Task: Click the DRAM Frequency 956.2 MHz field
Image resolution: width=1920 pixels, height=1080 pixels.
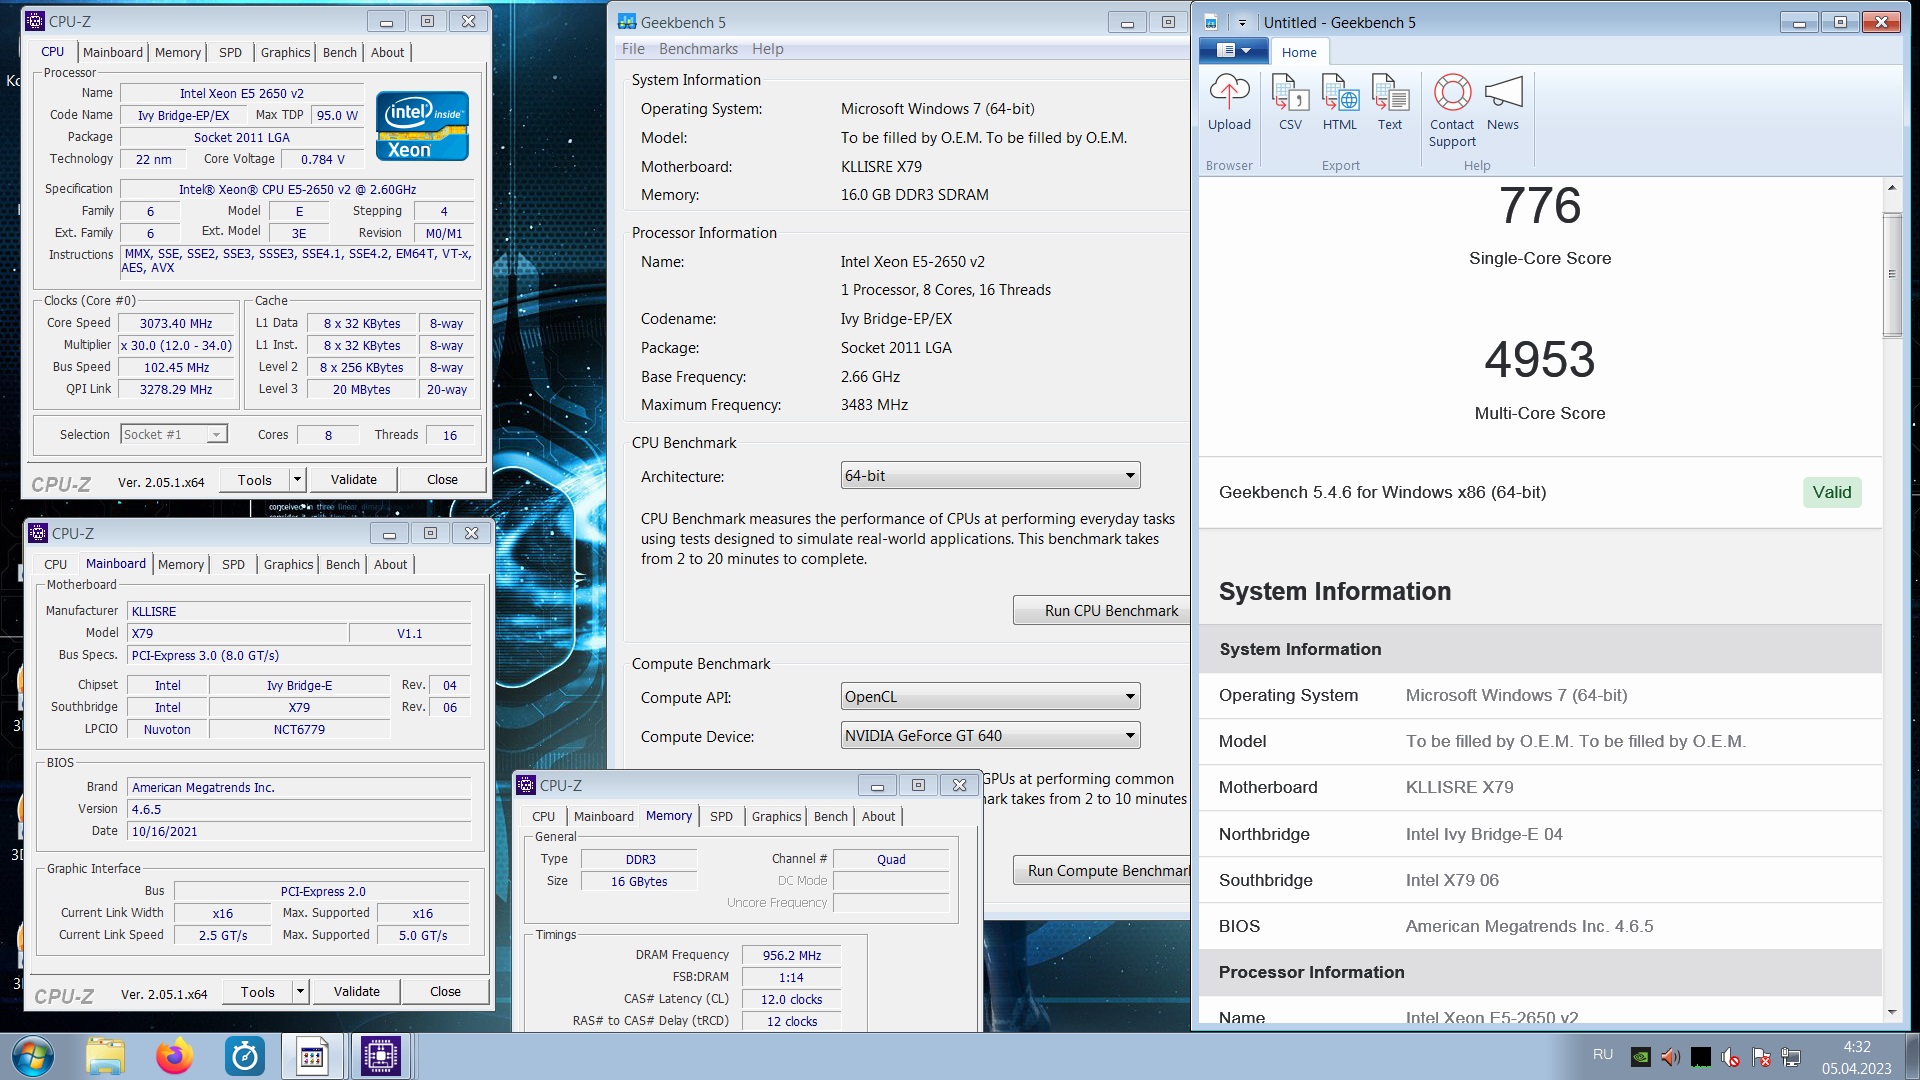Action: point(791,955)
